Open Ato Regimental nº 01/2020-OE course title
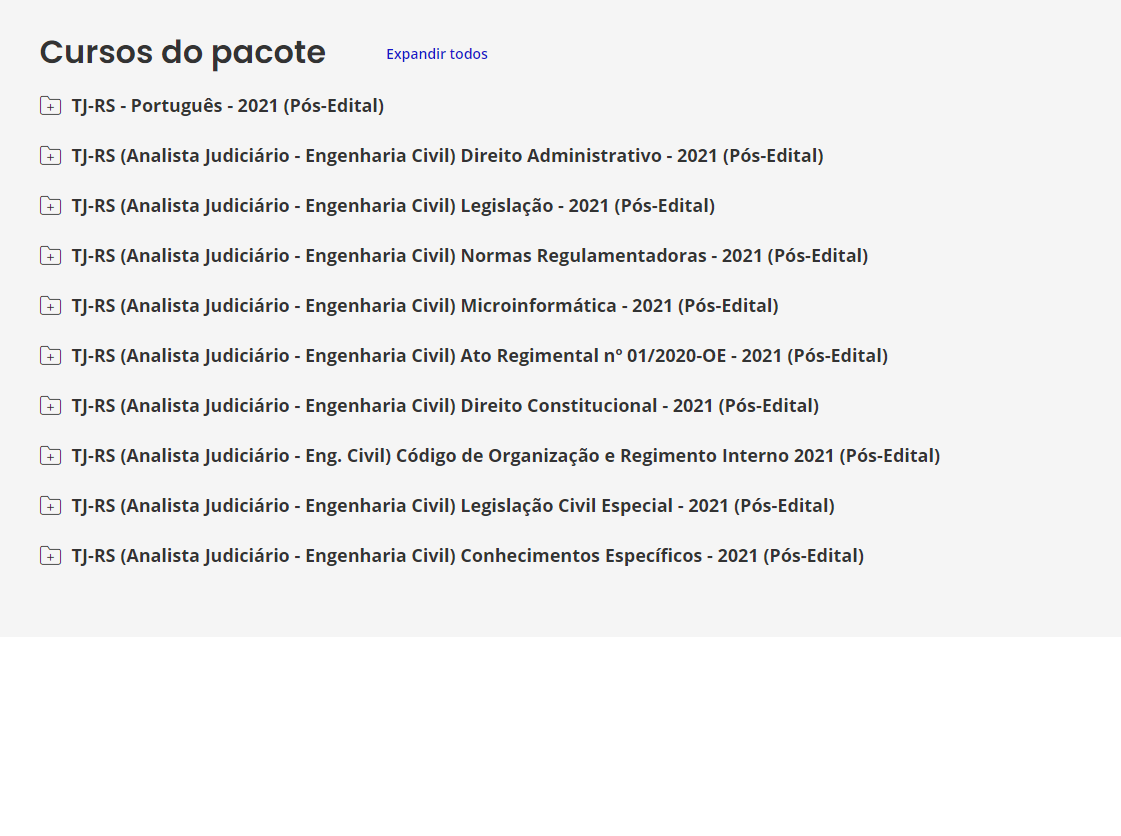 [479, 356]
